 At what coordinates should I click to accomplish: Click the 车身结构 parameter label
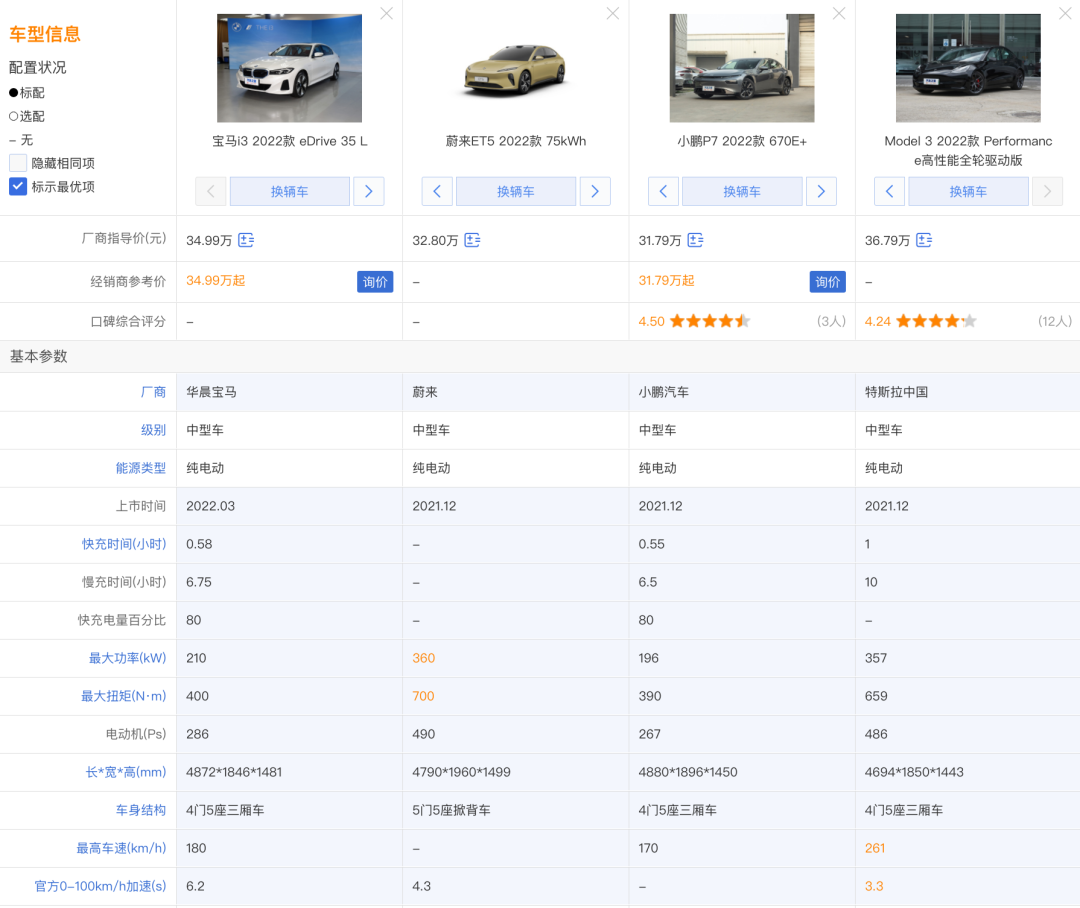141,810
